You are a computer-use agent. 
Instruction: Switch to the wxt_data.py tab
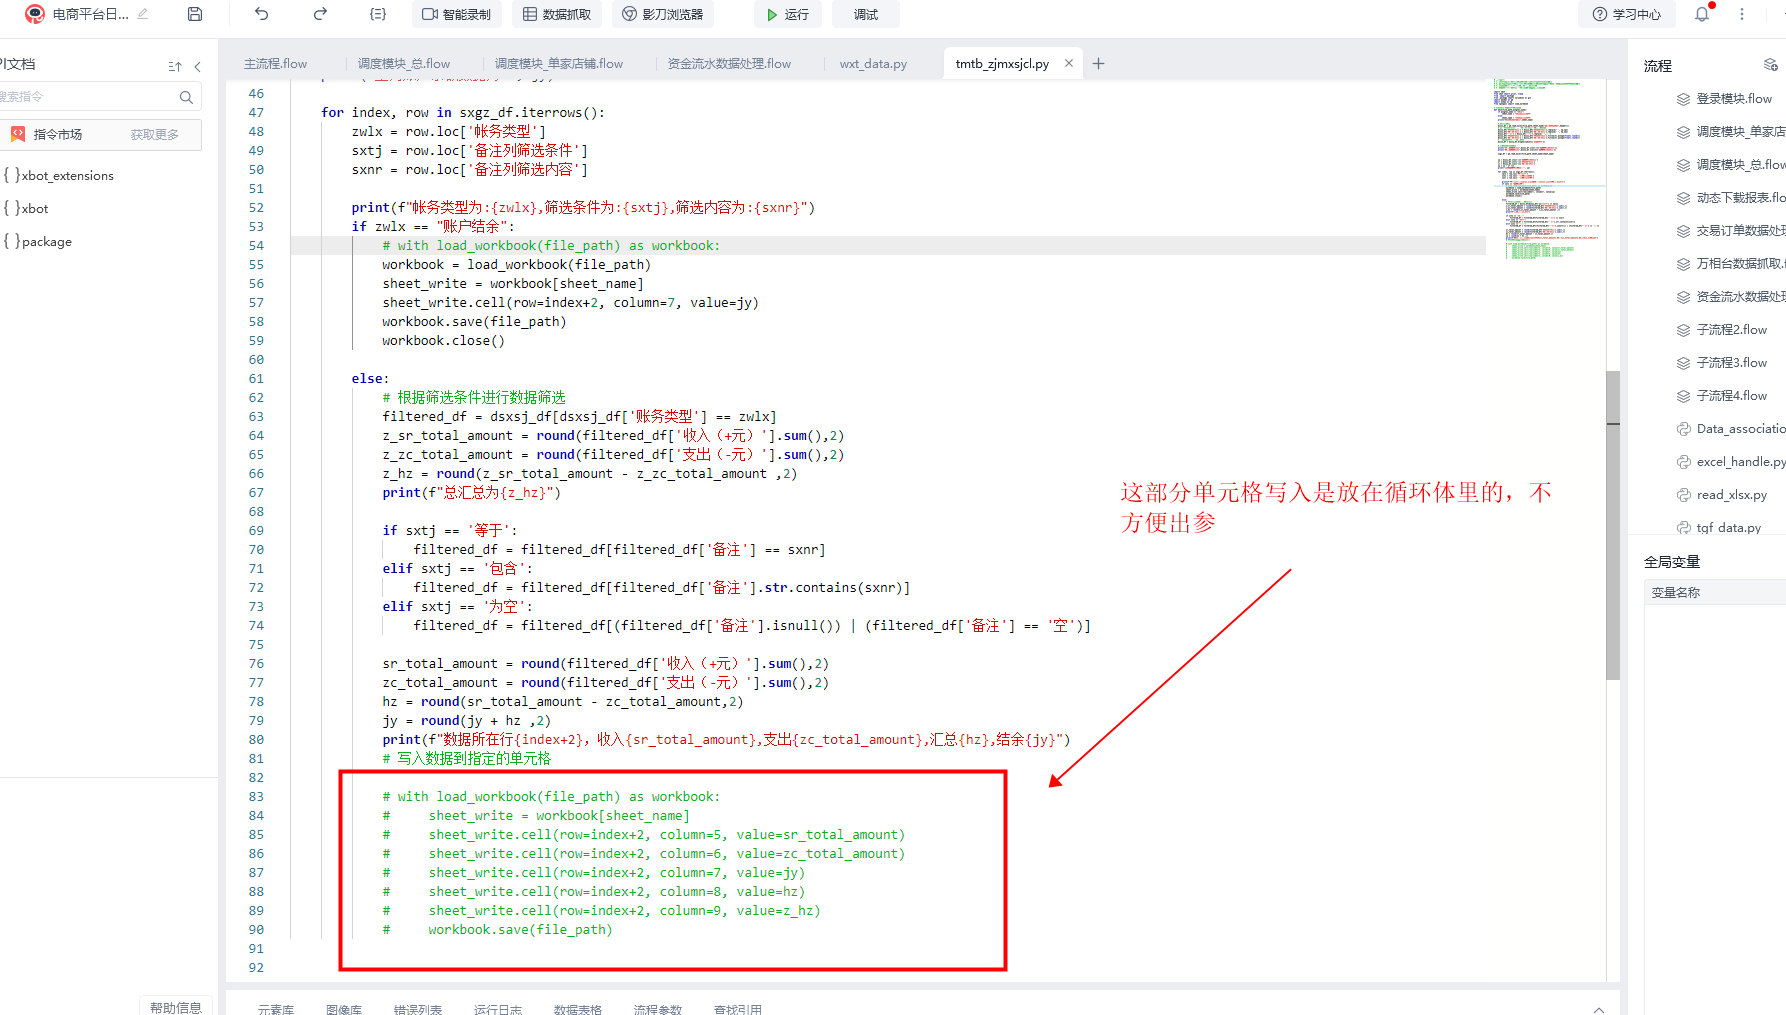click(x=873, y=64)
